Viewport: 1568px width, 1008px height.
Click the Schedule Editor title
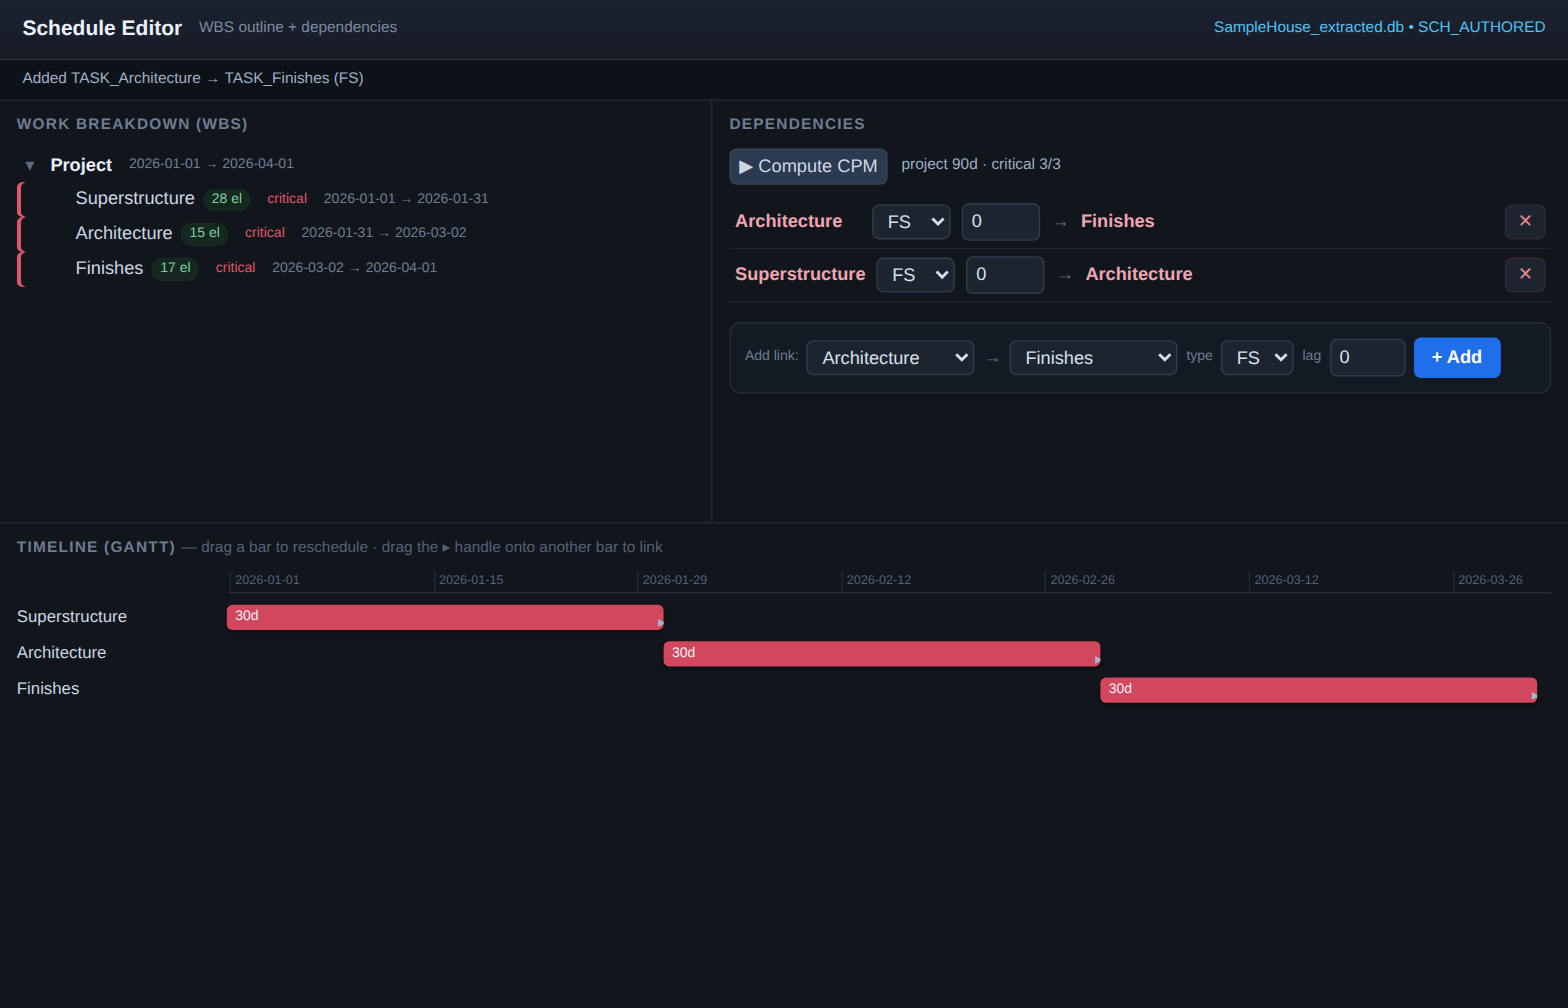coord(102,28)
